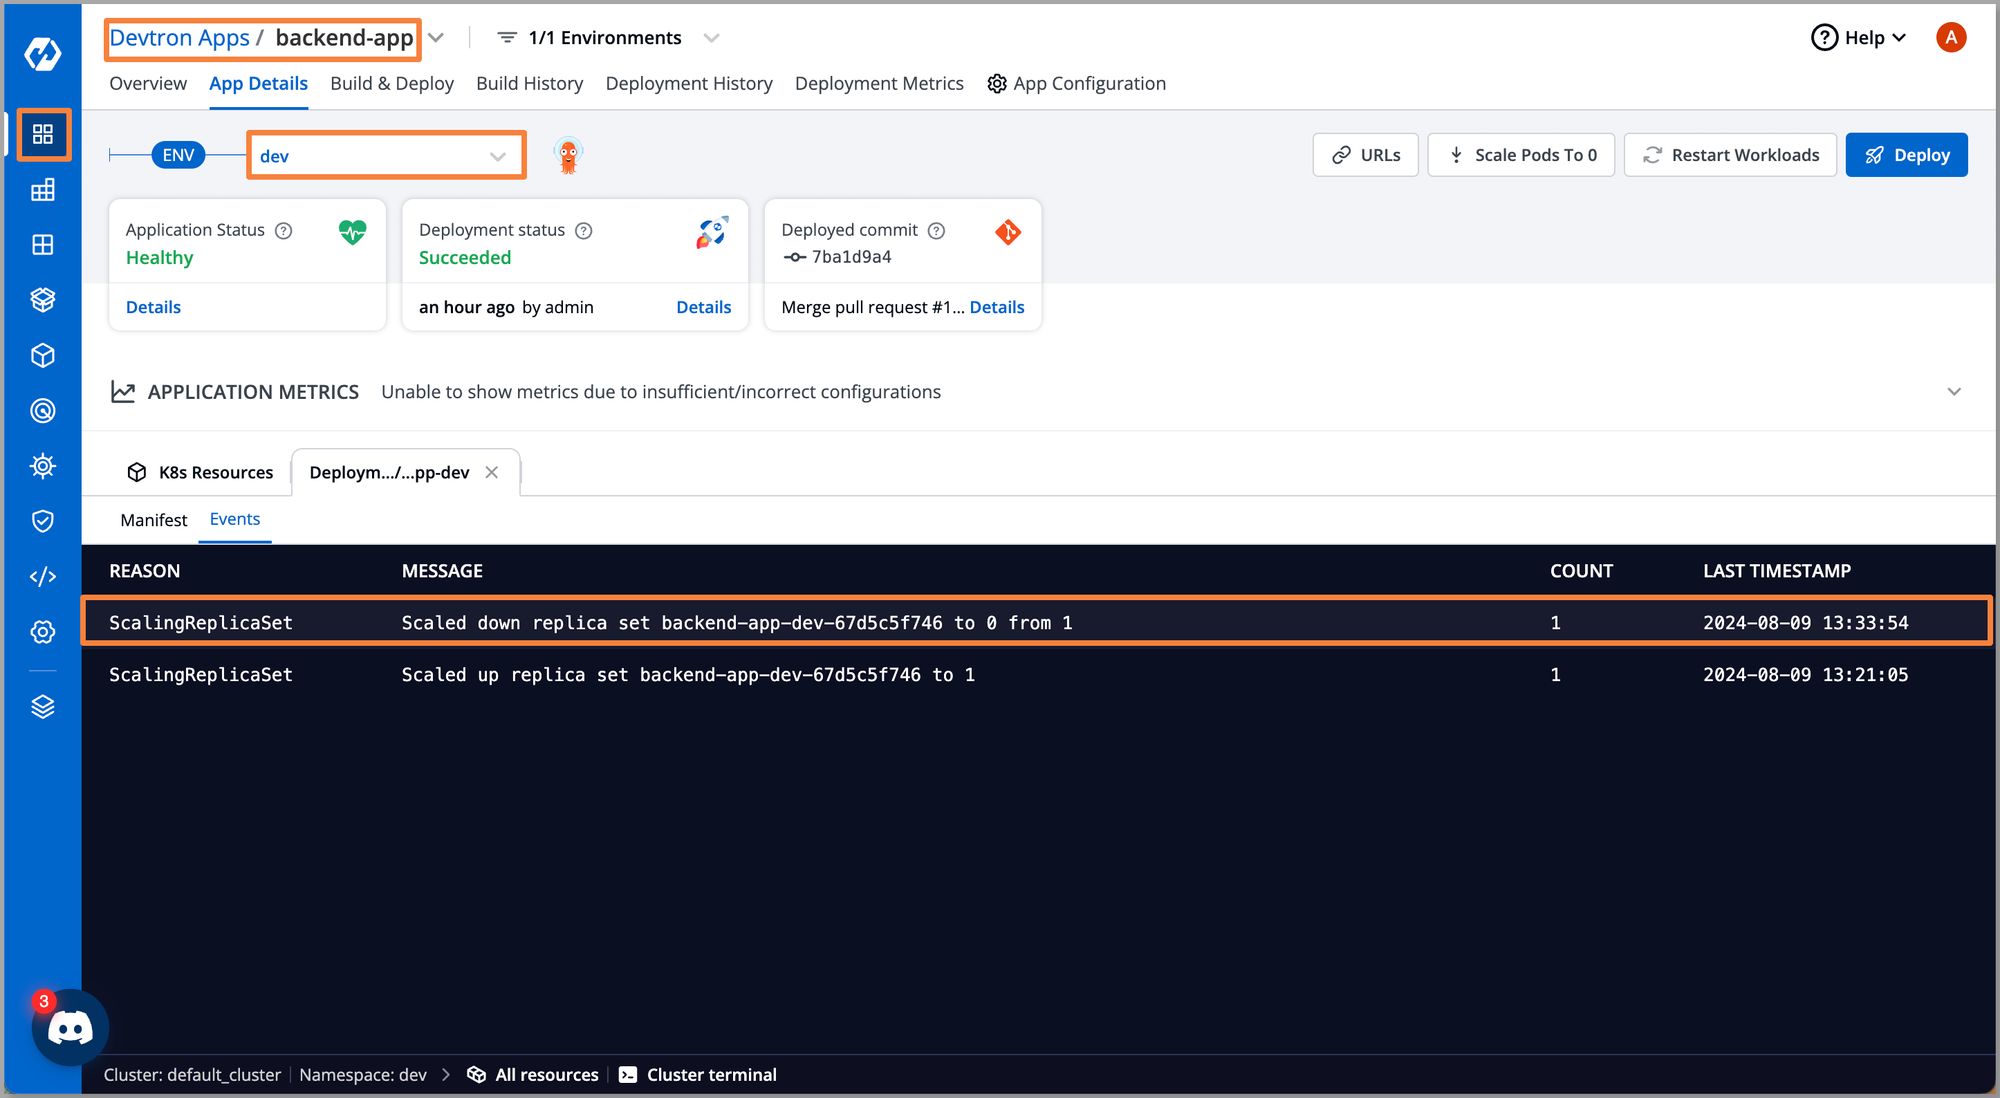This screenshot has width=2000, height=1098.
Task: Click Details link under Application Status
Action: 151,307
